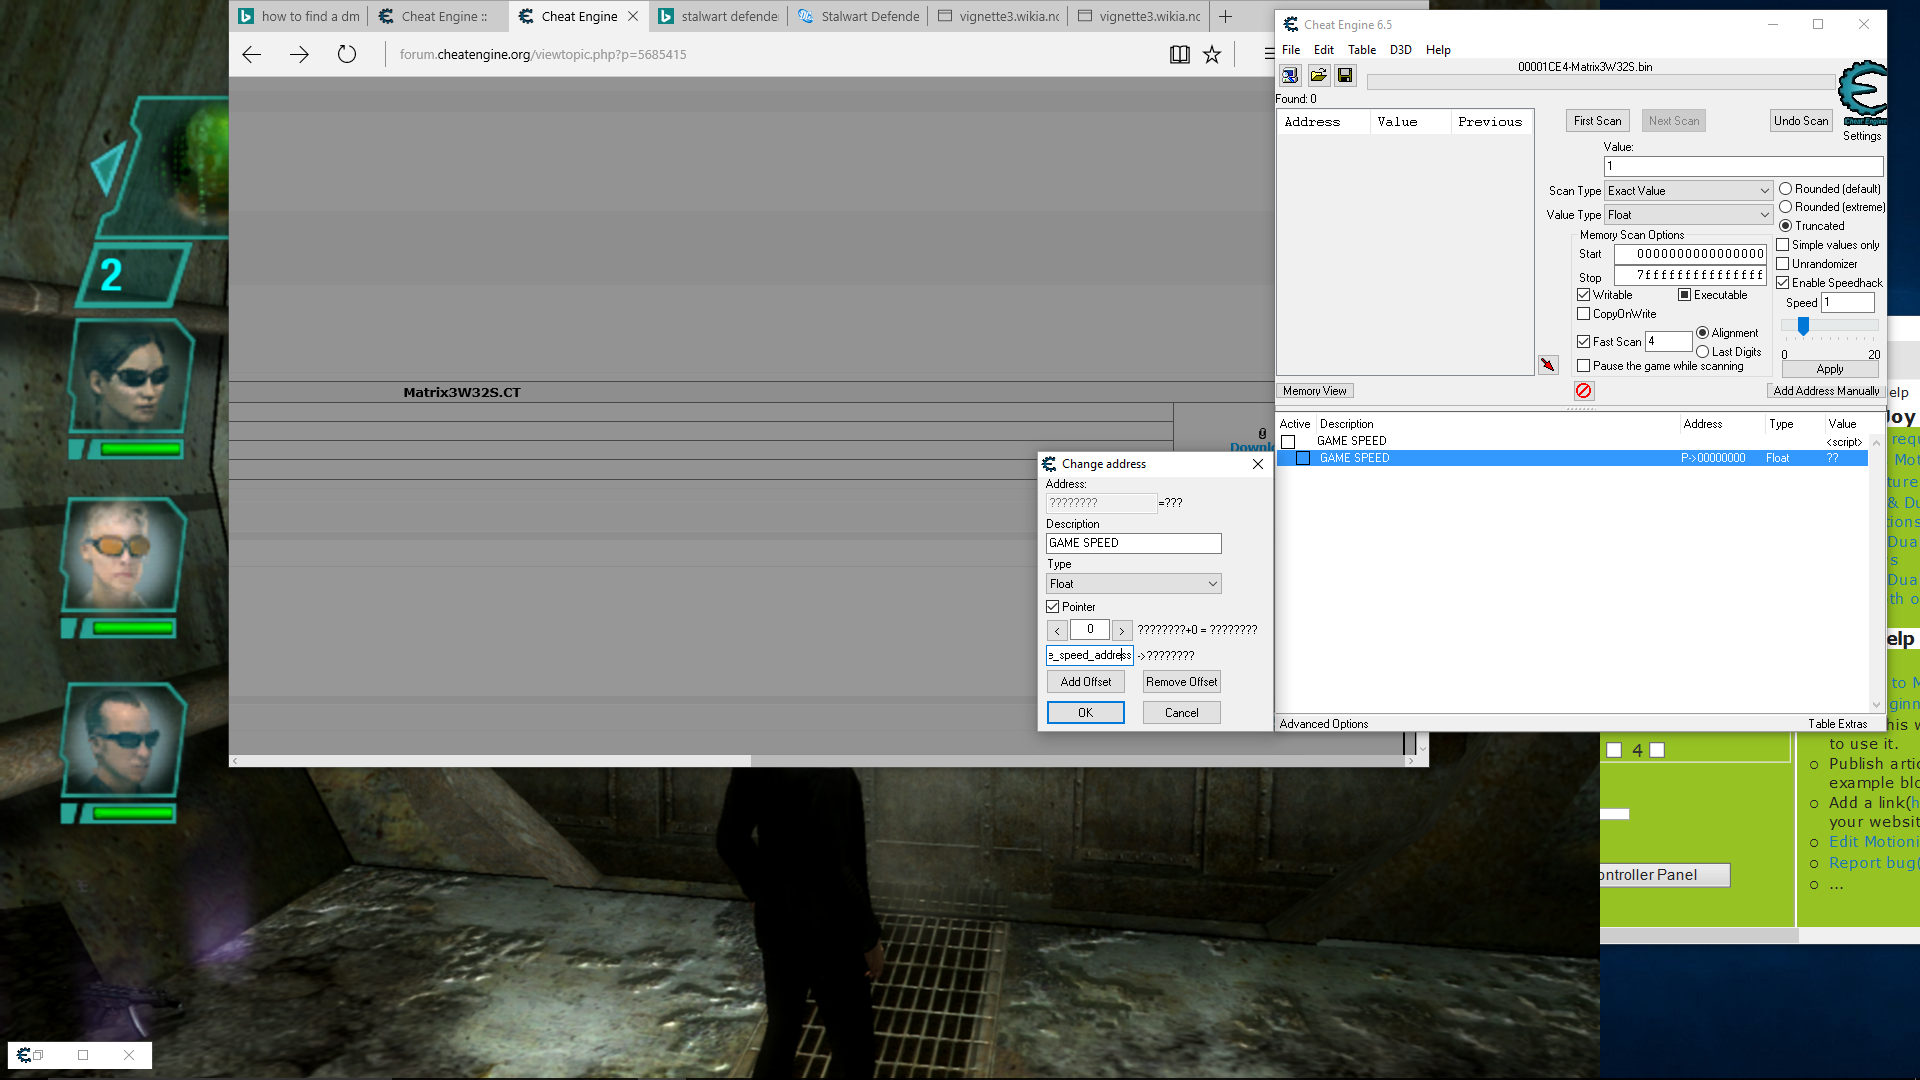Click inside the Value input field
The image size is (1920, 1080).
click(1742, 165)
